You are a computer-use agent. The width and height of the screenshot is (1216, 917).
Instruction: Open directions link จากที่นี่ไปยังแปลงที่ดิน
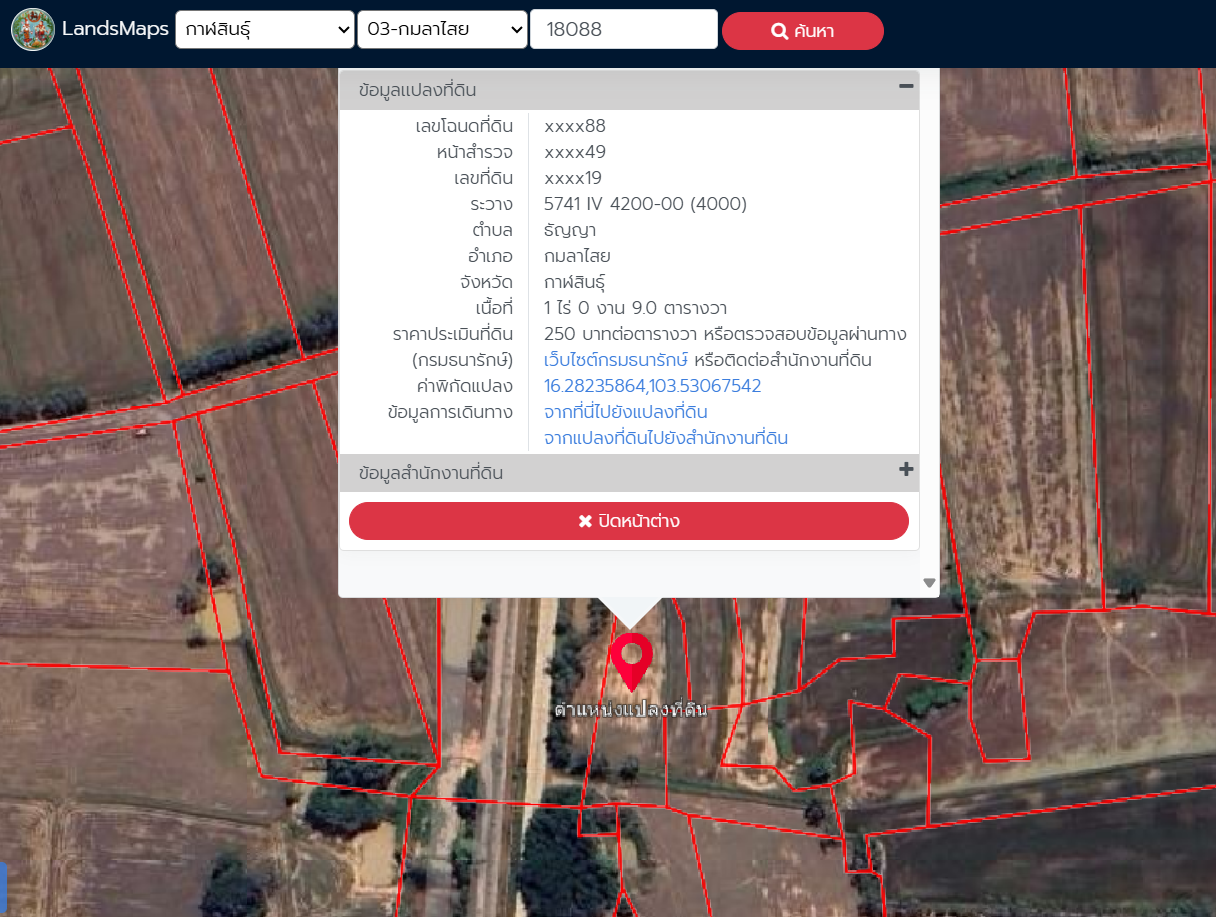point(626,412)
